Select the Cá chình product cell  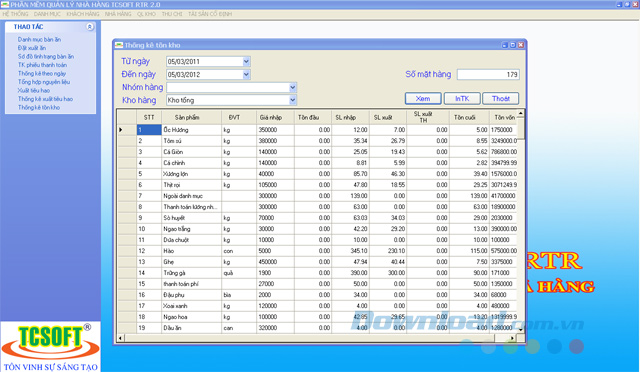(x=191, y=163)
